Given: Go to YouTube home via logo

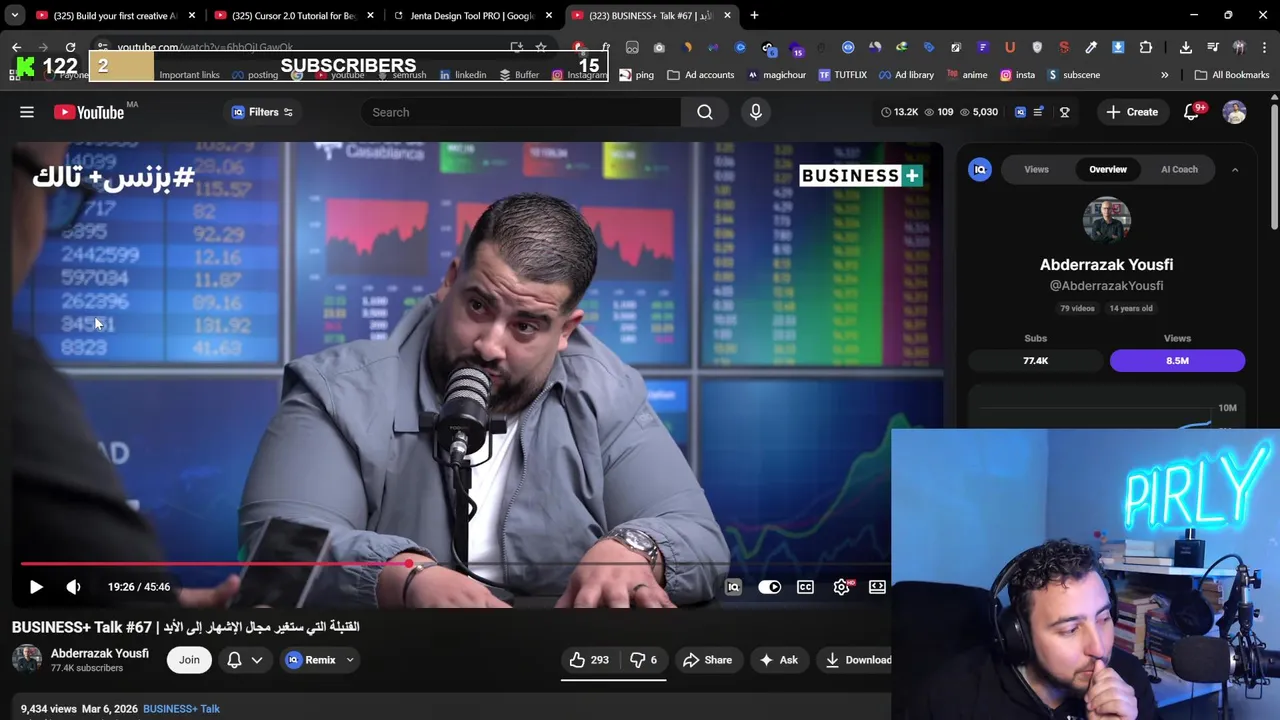Looking at the screenshot, I should 89,112.
